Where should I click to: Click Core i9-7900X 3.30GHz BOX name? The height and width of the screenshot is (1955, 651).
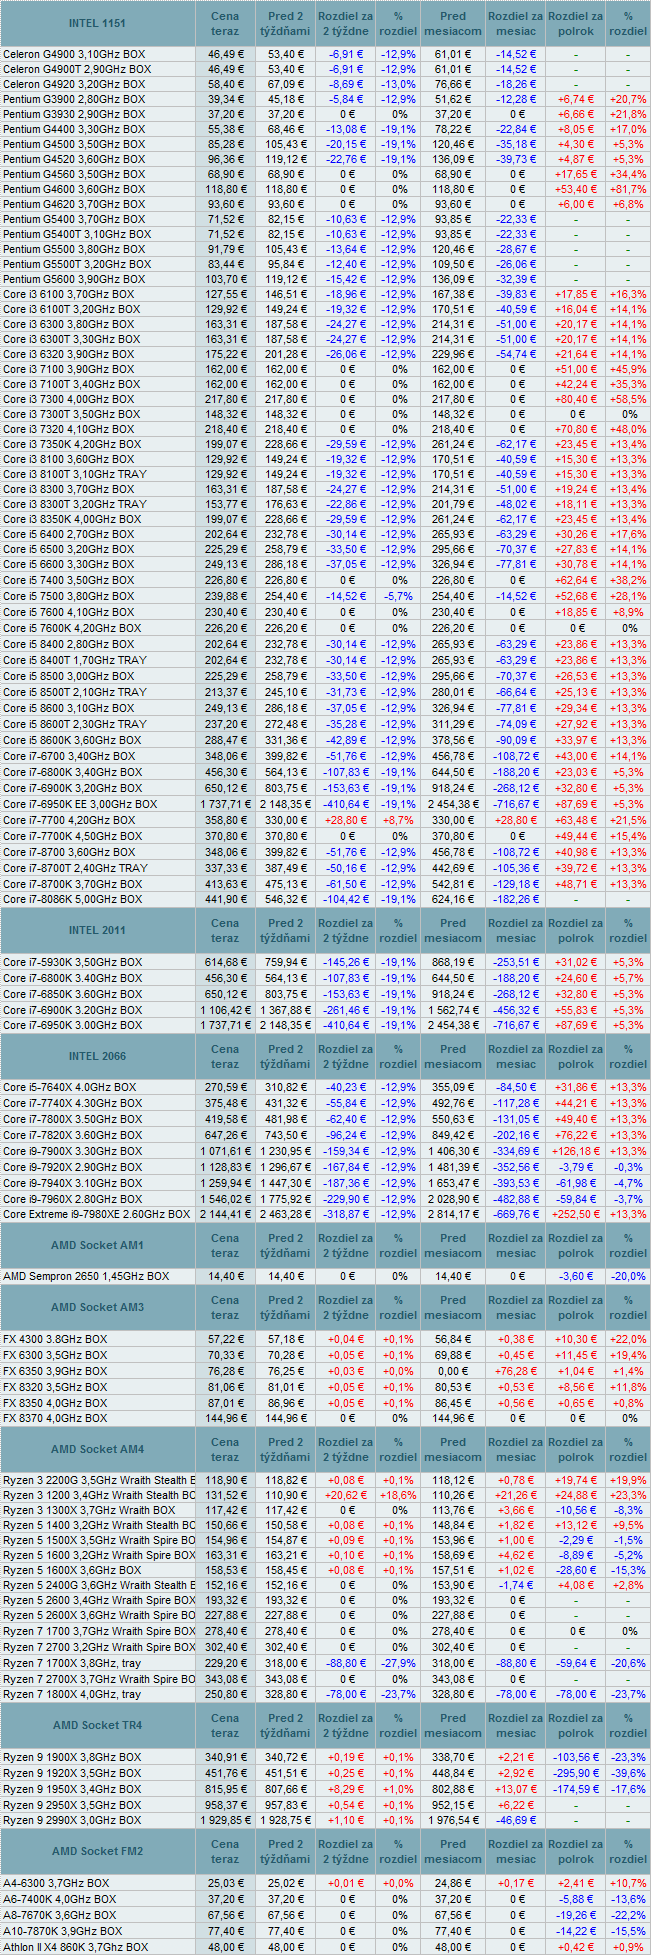pos(73,1151)
